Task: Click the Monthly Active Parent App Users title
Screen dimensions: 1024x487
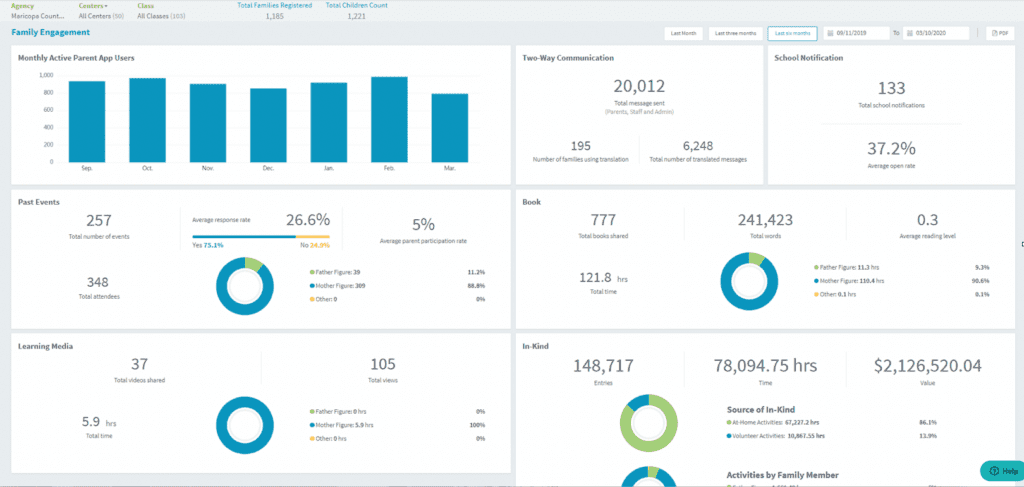Action: pos(76,58)
